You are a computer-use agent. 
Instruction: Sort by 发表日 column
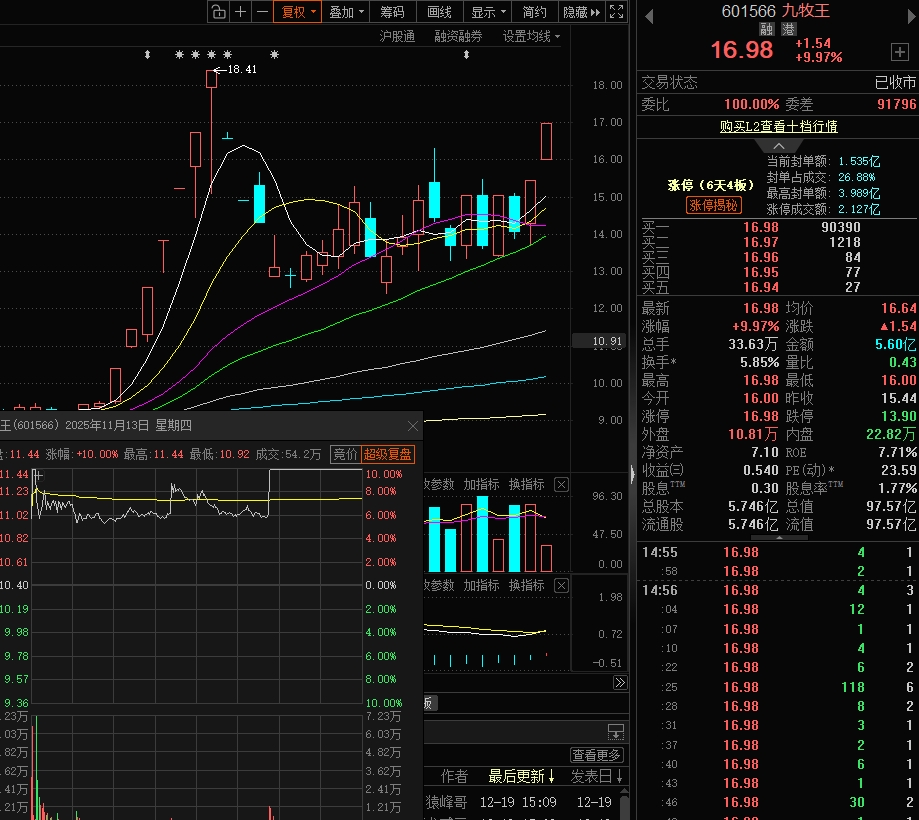pyautogui.click(x=596, y=777)
